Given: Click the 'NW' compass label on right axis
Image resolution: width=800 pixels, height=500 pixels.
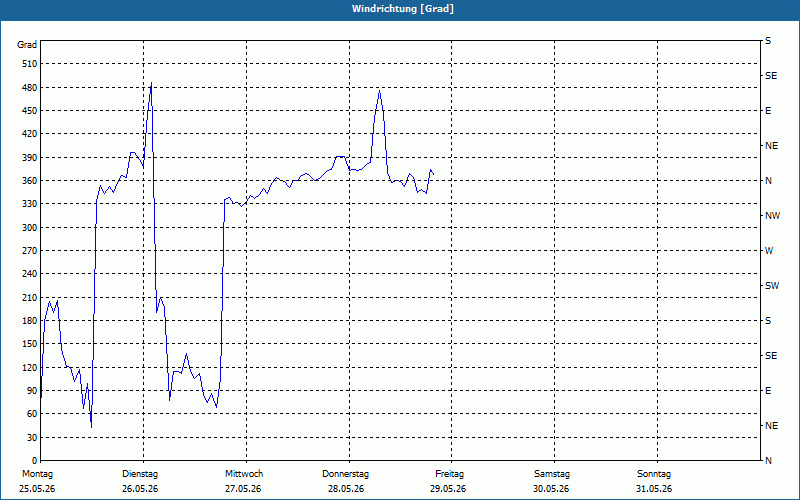Looking at the screenshot, I should pyautogui.click(x=772, y=216).
